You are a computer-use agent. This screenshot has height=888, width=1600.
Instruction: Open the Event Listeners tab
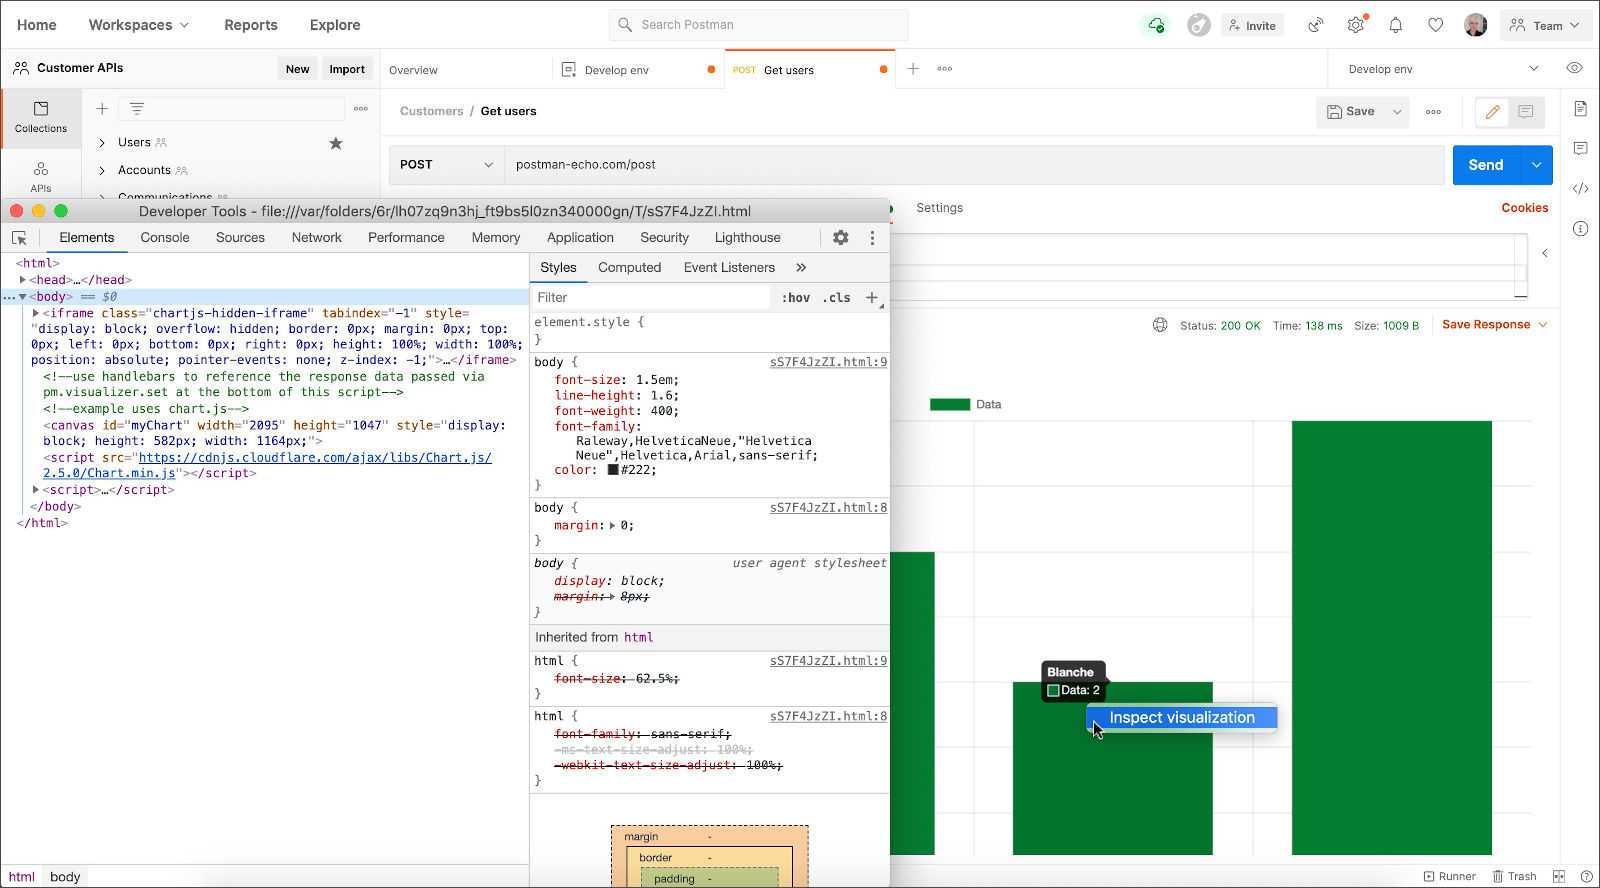pyautogui.click(x=730, y=268)
